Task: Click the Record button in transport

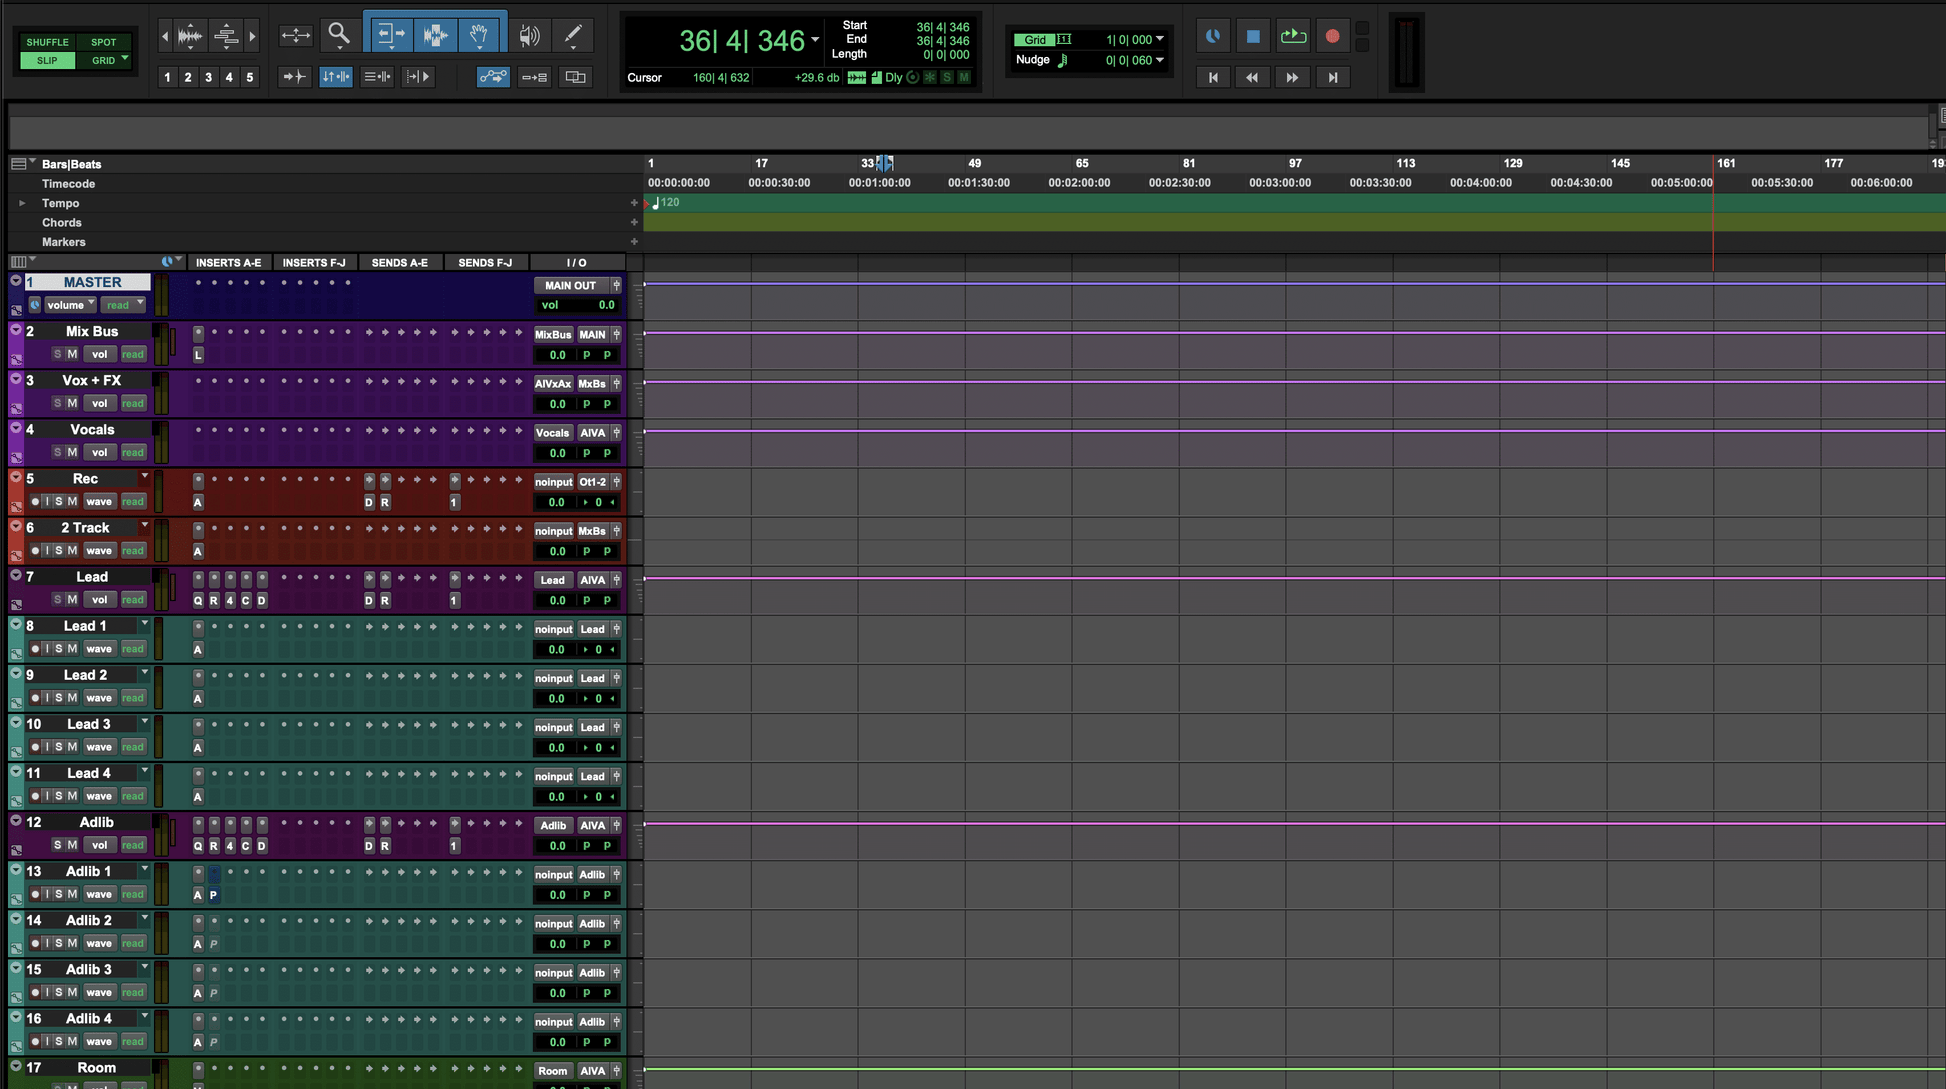Action: click(x=1332, y=36)
